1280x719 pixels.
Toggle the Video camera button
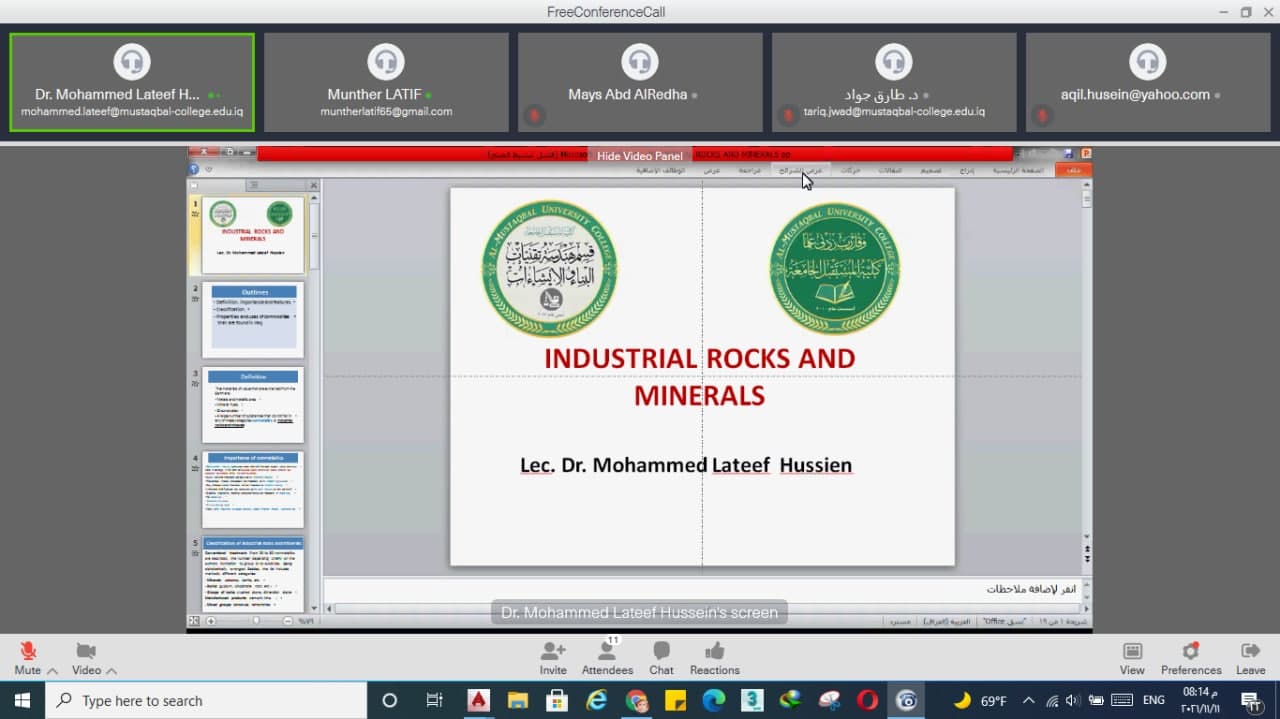pos(86,652)
